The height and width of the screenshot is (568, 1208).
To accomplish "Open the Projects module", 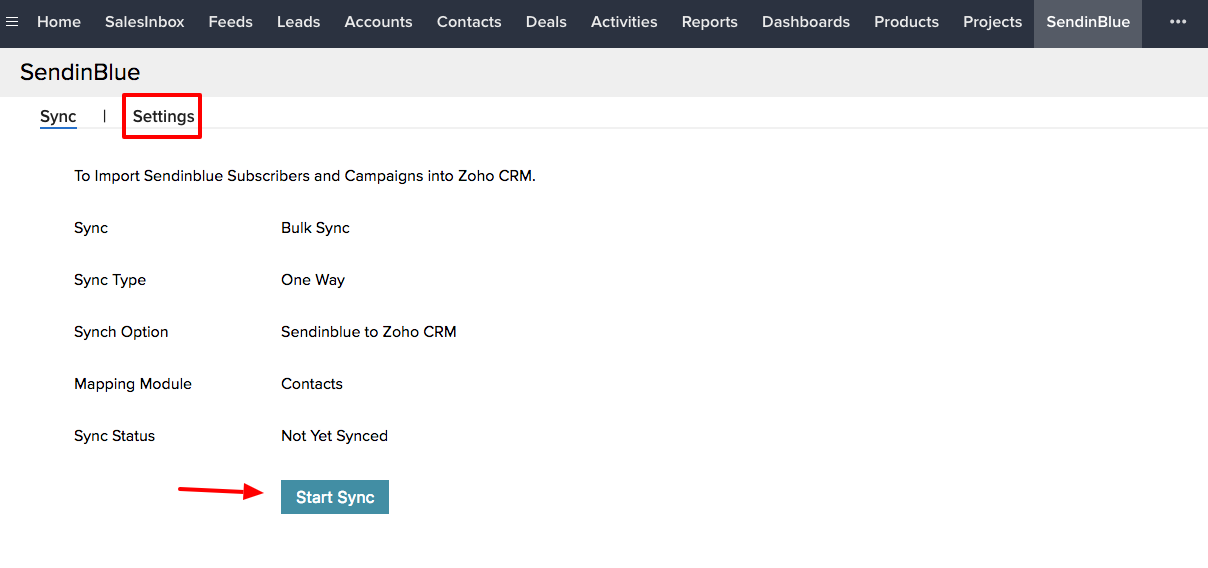I will (x=993, y=22).
